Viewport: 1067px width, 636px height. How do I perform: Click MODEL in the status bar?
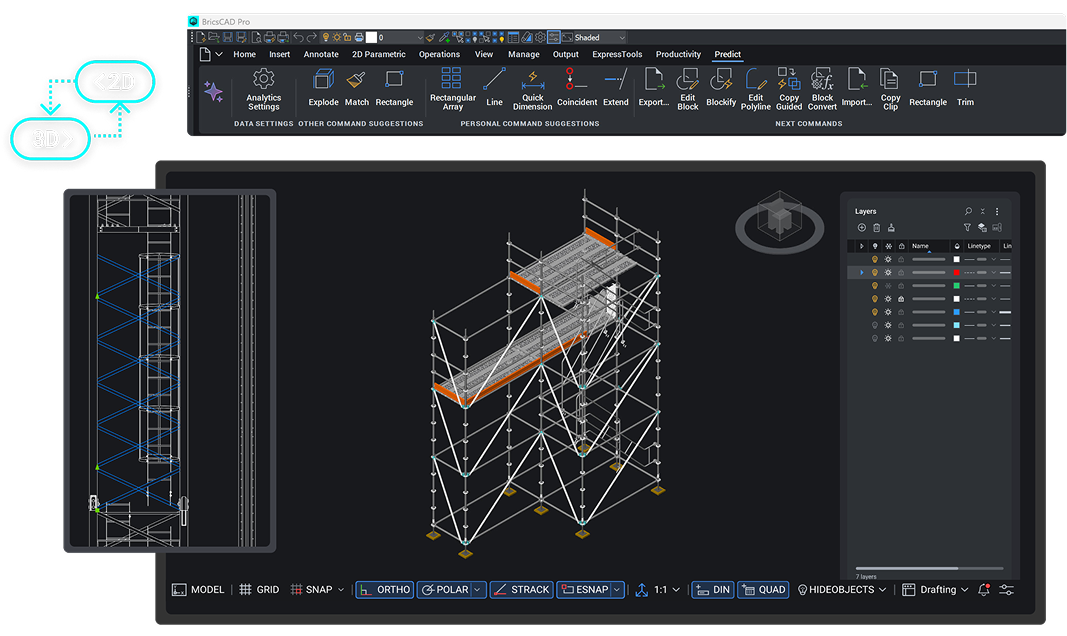tap(198, 590)
